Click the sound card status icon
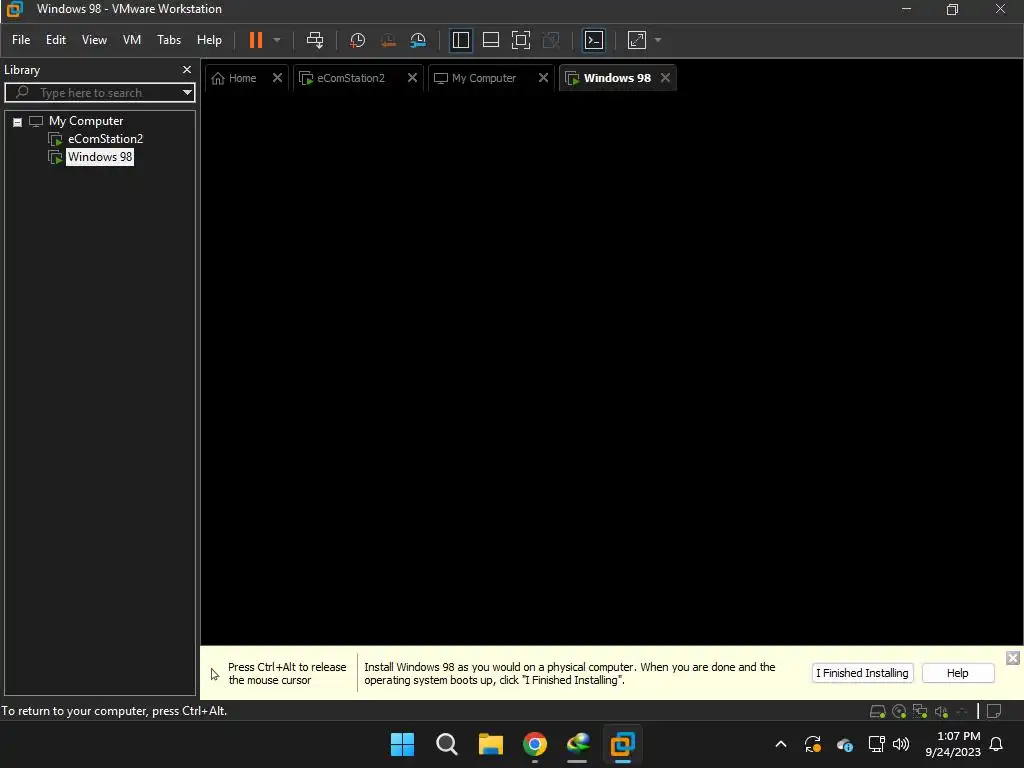The width and height of the screenshot is (1024, 768). 941,711
